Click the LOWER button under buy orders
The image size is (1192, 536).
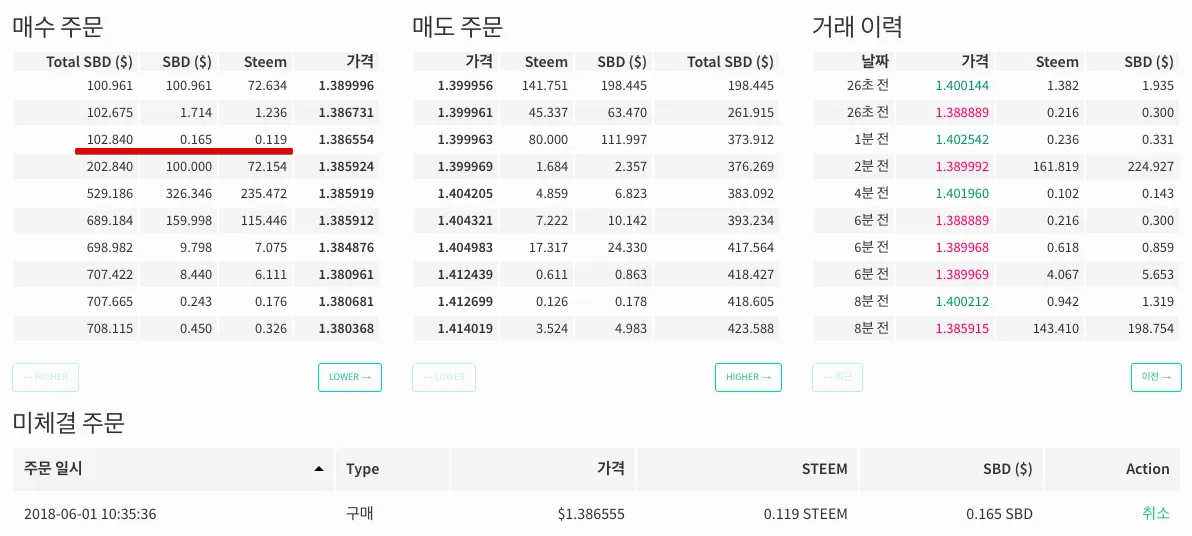click(x=349, y=377)
